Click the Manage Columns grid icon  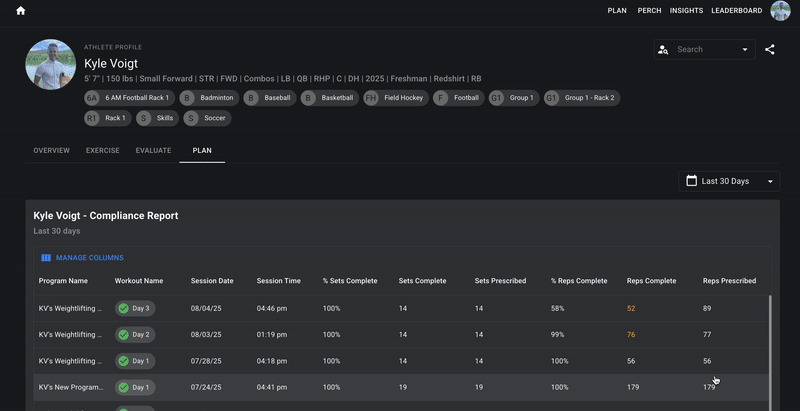tap(46, 258)
